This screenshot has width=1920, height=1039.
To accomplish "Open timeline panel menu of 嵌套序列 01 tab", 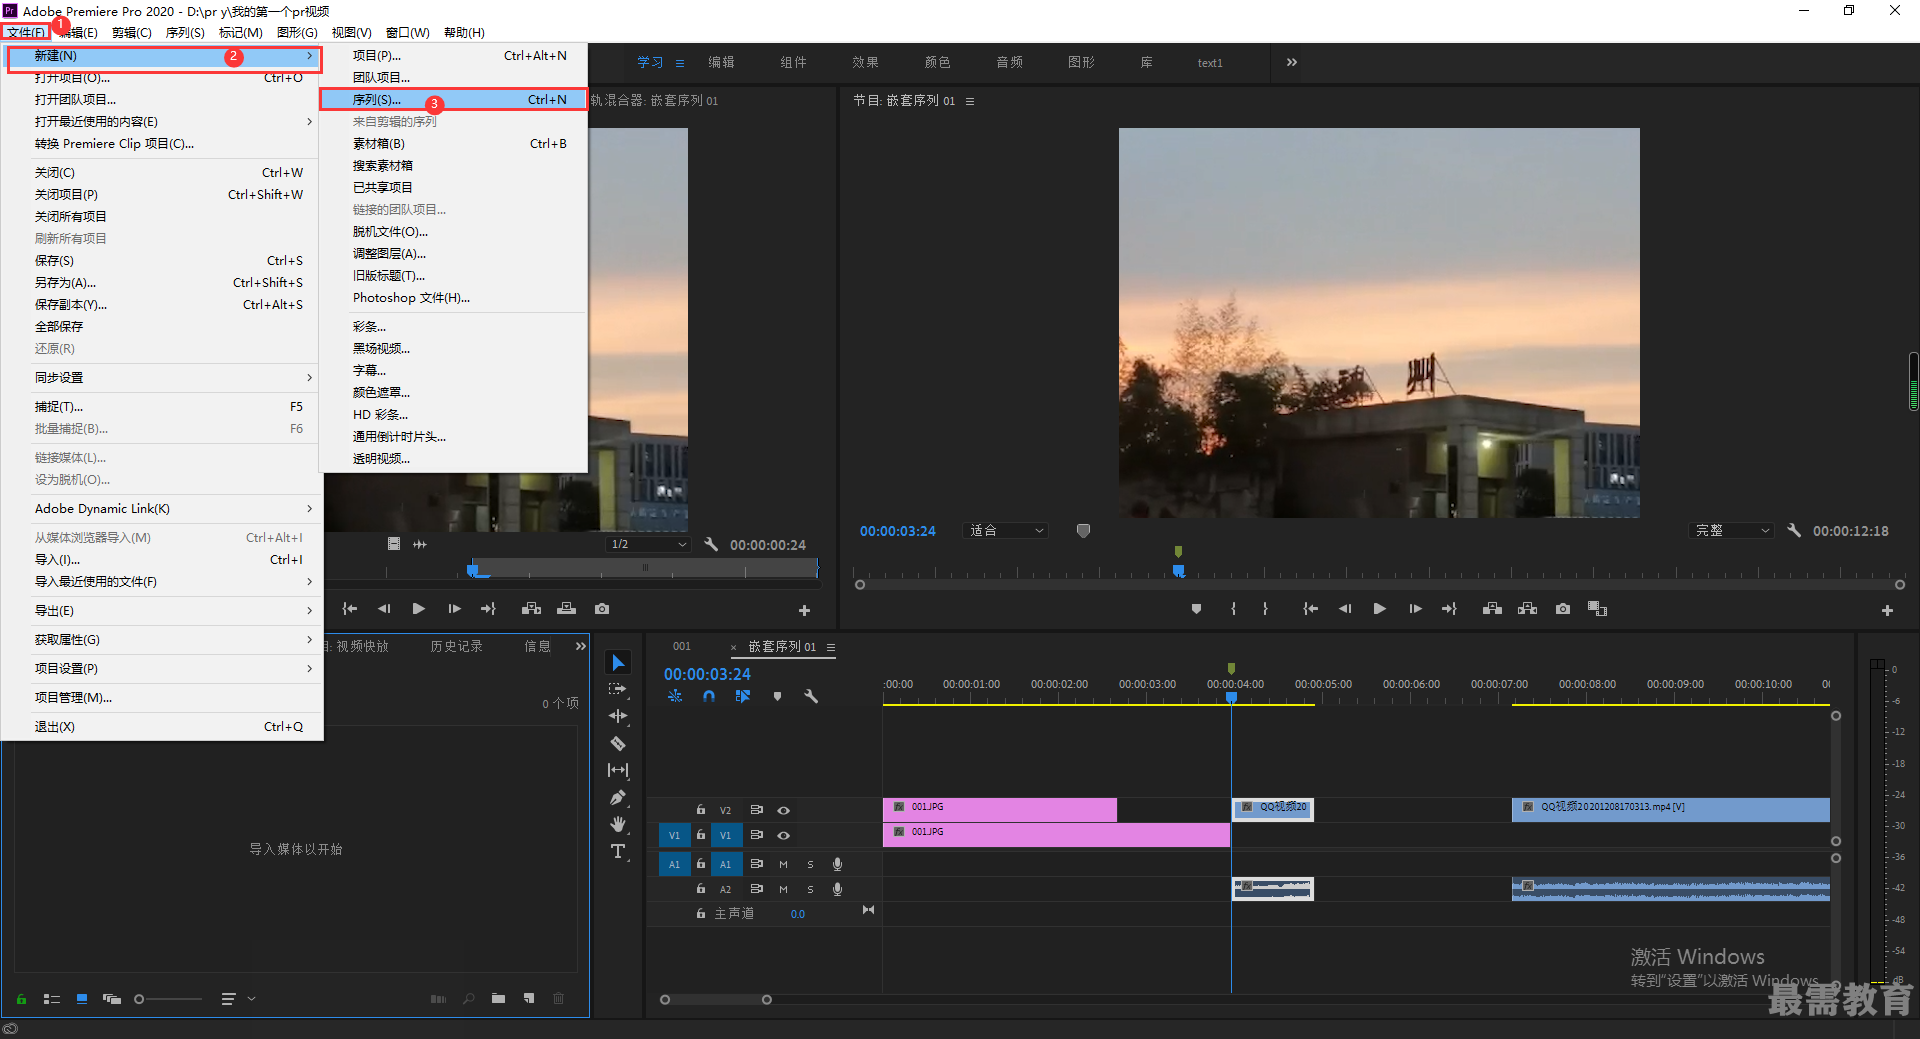I will (831, 647).
